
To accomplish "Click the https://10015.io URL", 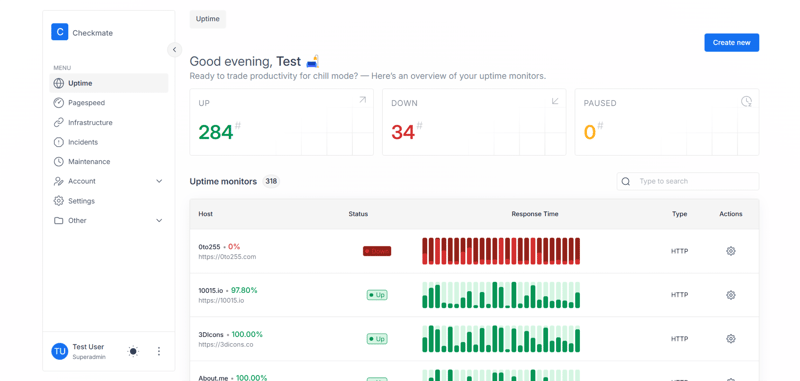I will click(221, 300).
